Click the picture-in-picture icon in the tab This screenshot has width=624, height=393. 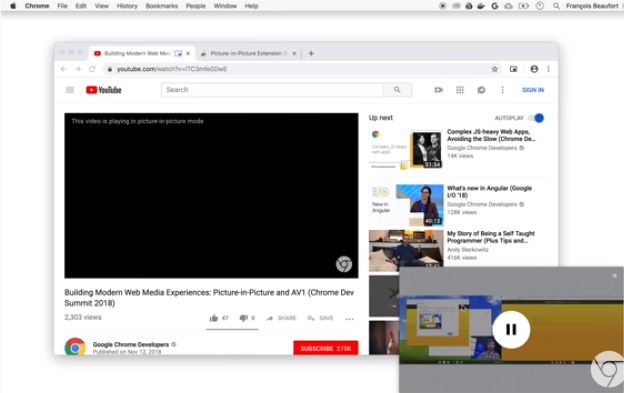pos(178,53)
